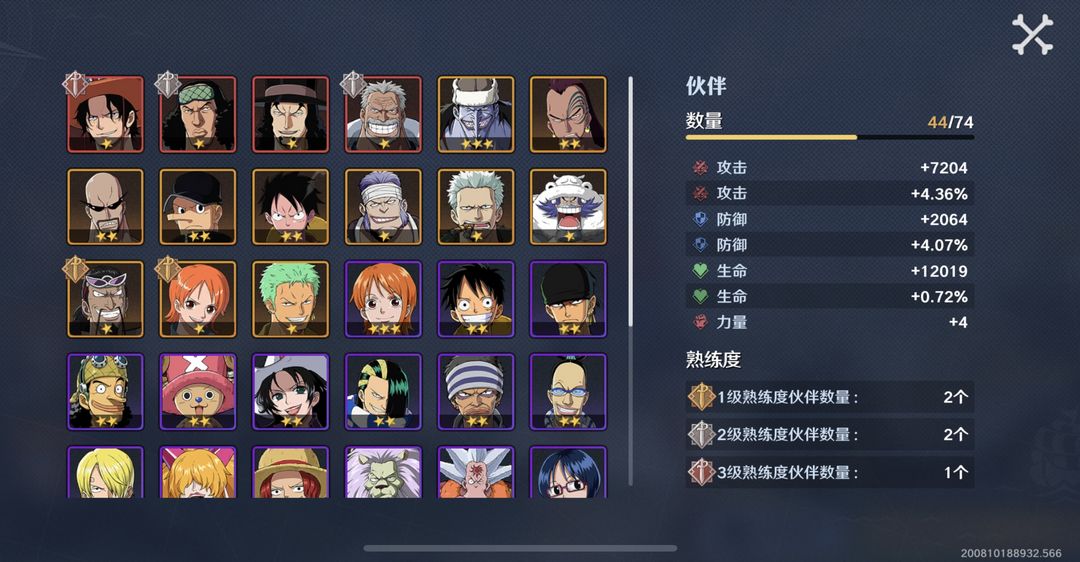This screenshot has height=562, width=1080.
Task: Click the red 攻击 +7204 attack icon
Action: point(700,167)
